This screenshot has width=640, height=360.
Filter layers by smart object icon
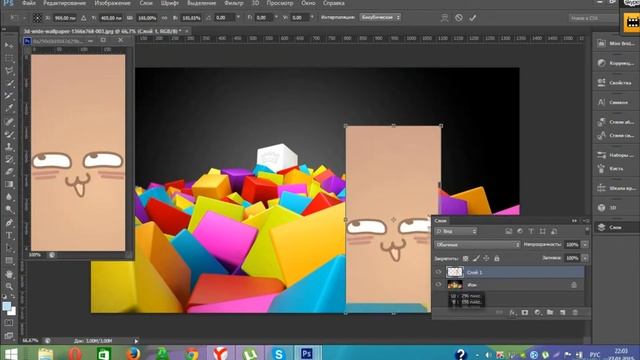554,231
